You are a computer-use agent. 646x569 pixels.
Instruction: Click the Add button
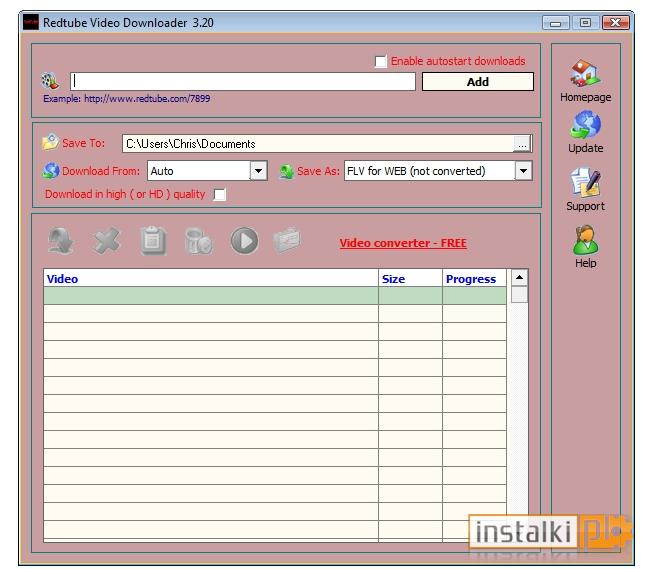pos(477,82)
